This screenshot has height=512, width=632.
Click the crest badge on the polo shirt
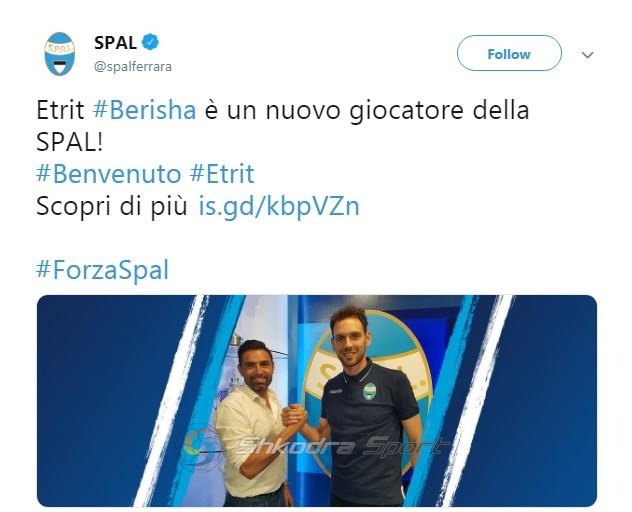click(x=369, y=391)
